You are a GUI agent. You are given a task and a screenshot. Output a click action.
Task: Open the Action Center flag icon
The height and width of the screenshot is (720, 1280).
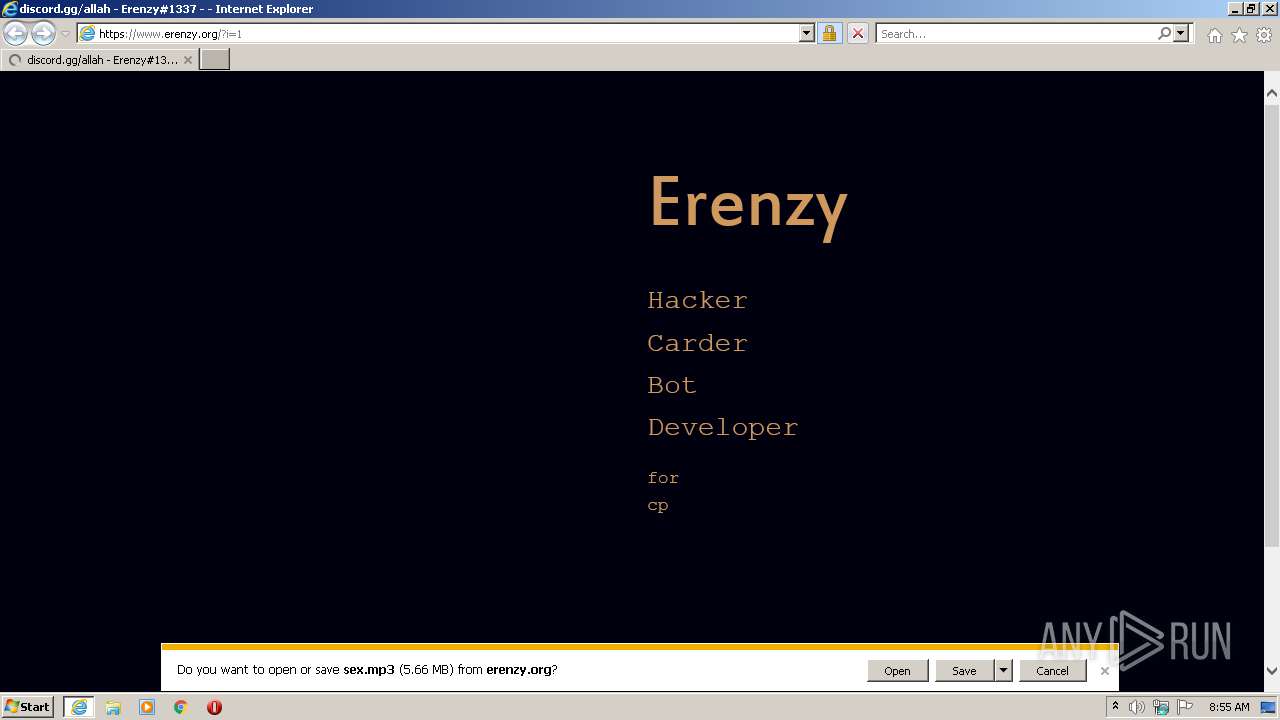tap(1185, 707)
